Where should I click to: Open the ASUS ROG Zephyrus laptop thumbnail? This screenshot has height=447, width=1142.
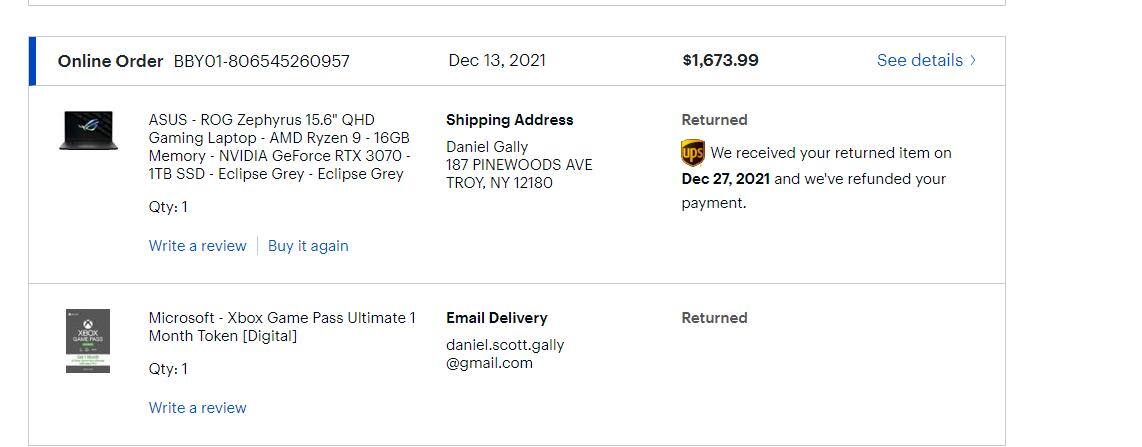(x=88, y=131)
